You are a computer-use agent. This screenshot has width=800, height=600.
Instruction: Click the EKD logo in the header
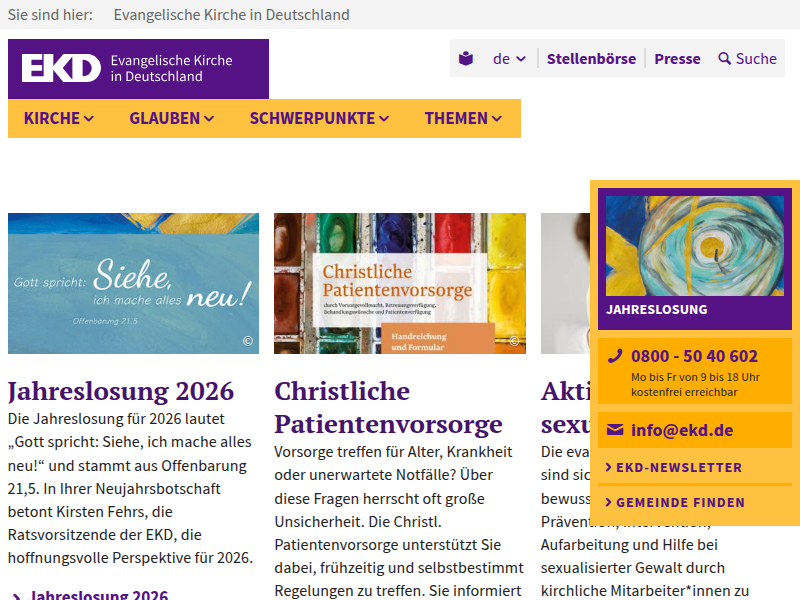click(62, 68)
